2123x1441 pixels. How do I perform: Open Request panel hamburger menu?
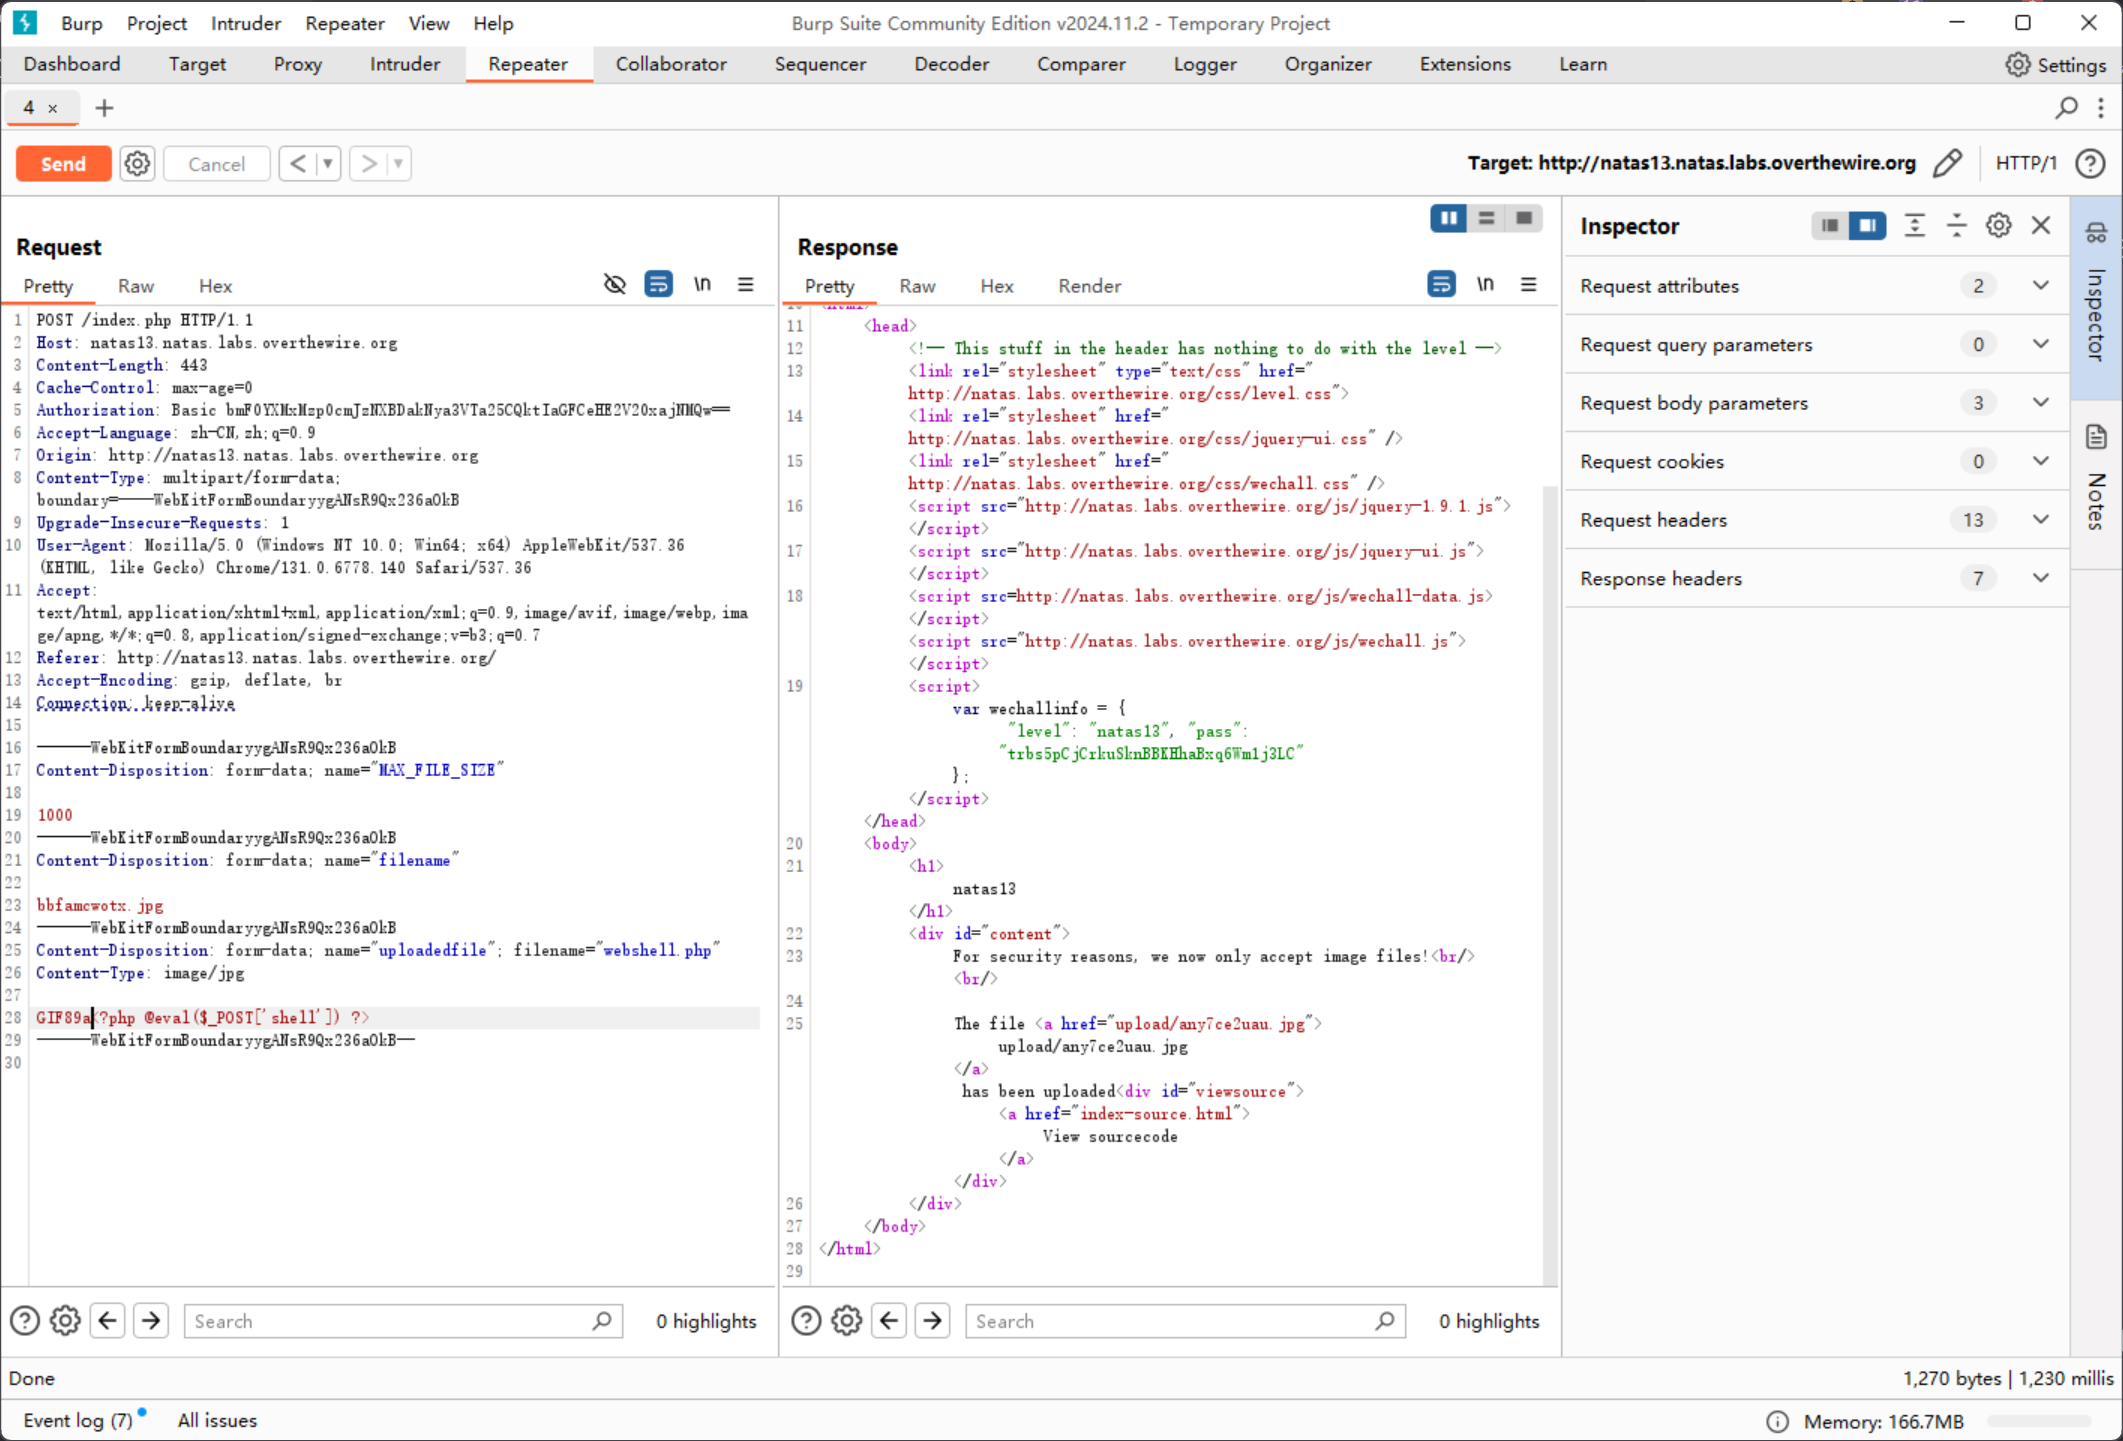pyautogui.click(x=746, y=285)
